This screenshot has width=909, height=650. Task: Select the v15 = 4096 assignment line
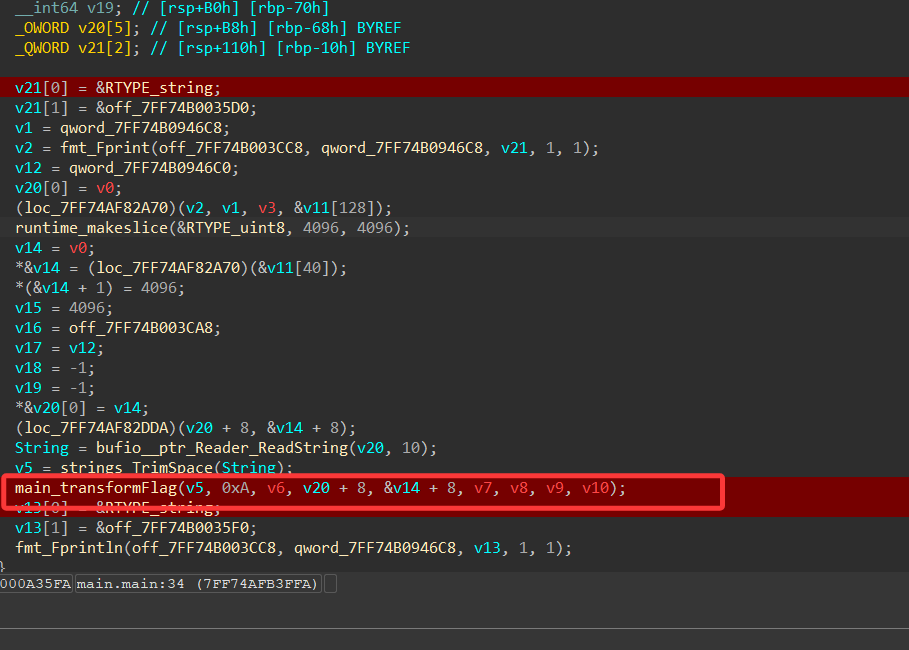(x=64, y=308)
